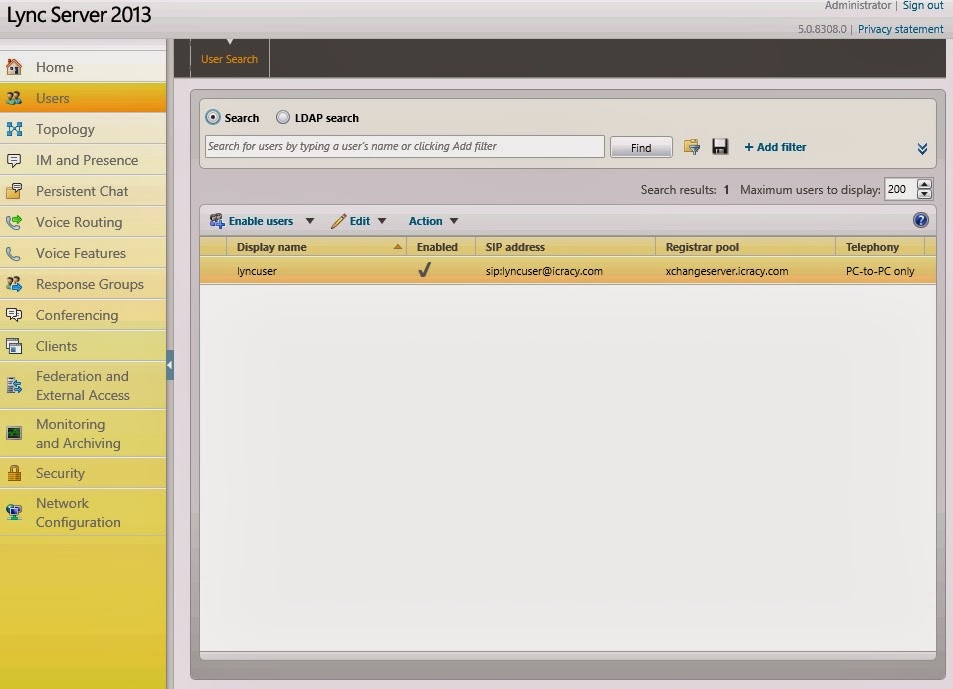Click the Enable users button label
Screen dimensions: 953x689
coord(261,221)
